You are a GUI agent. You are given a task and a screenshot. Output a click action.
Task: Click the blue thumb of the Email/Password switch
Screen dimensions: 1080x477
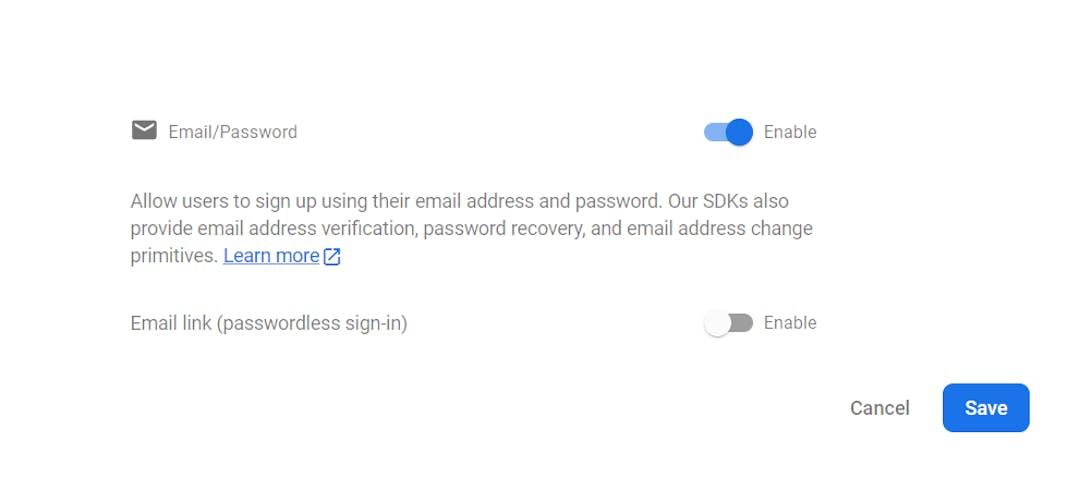739,132
